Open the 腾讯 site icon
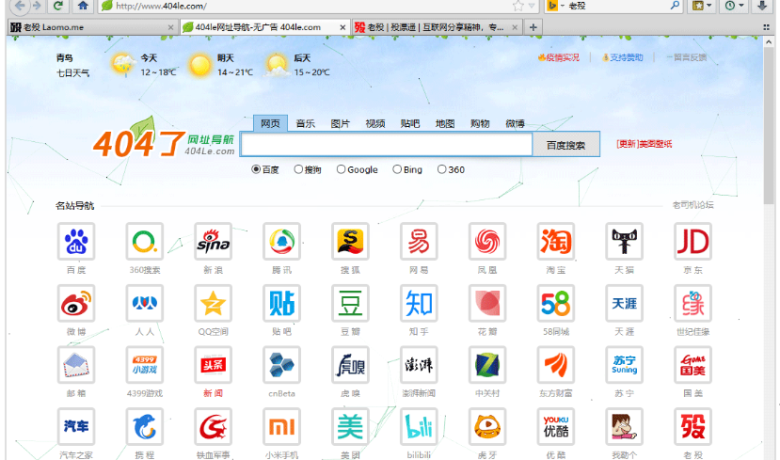 [282, 241]
